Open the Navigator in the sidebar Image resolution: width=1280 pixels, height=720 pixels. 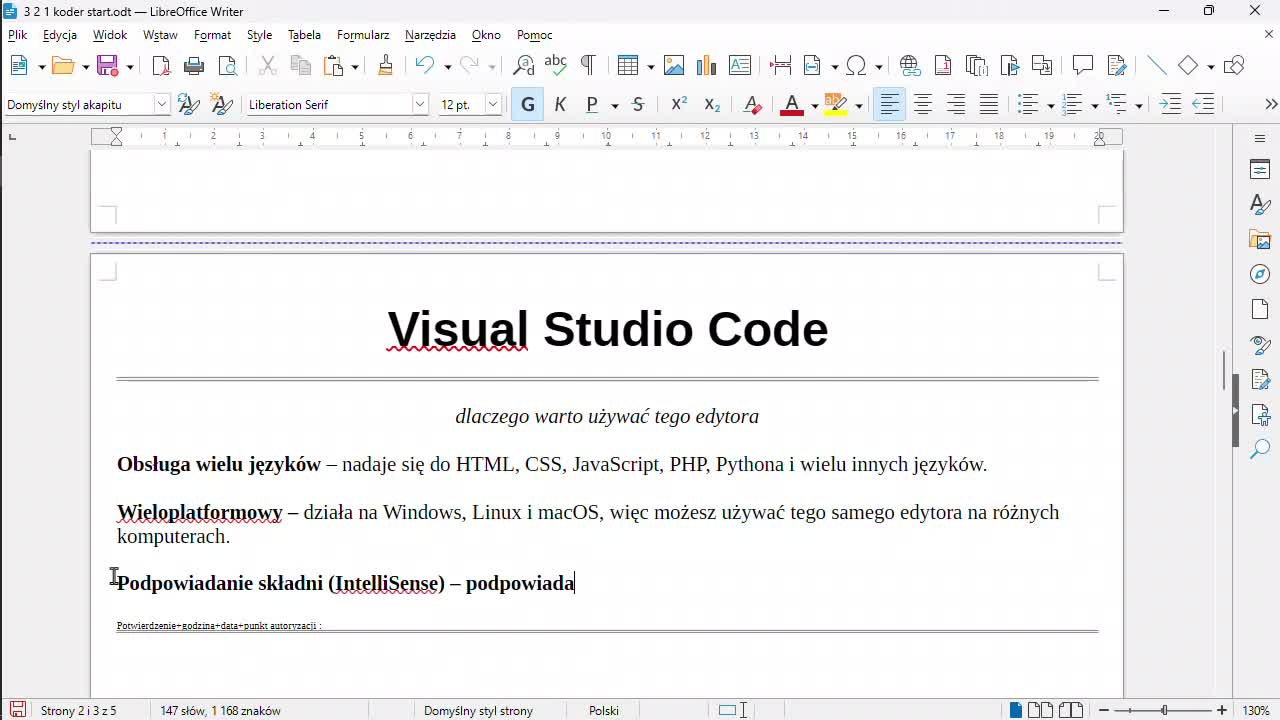[1260, 274]
